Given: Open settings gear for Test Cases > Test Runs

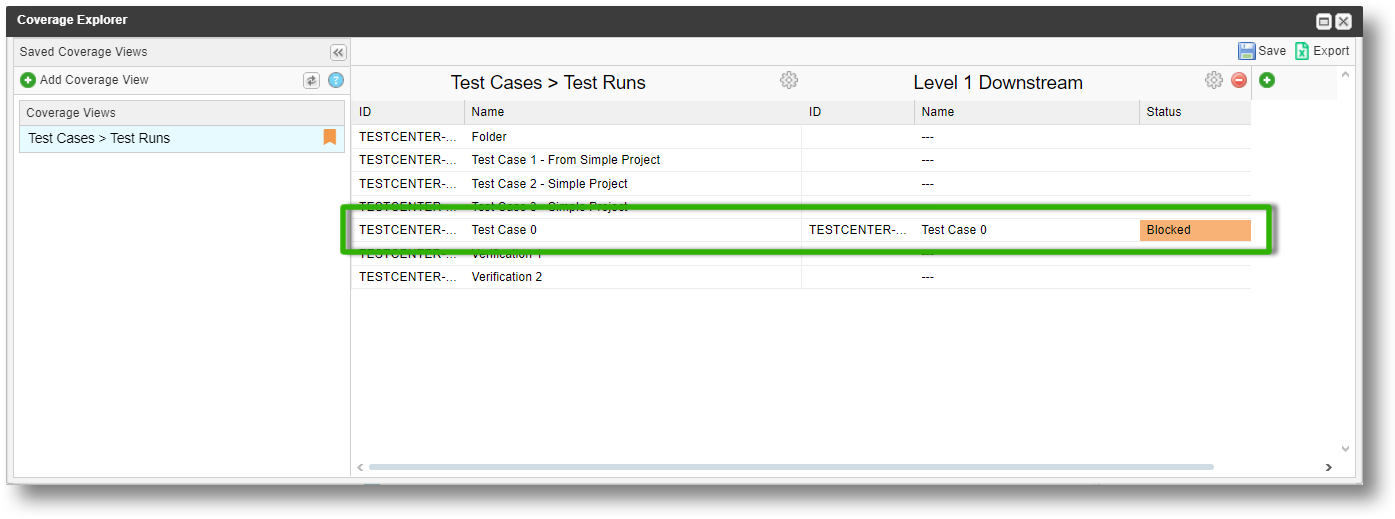Looking at the screenshot, I should pyautogui.click(x=789, y=80).
